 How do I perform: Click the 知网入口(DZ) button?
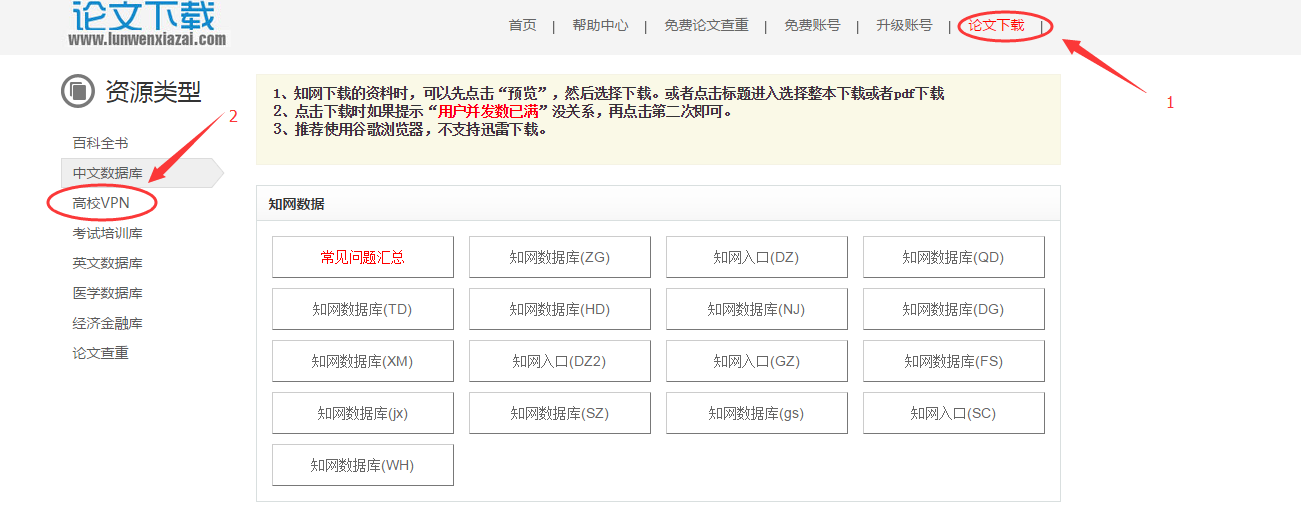coord(756,257)
